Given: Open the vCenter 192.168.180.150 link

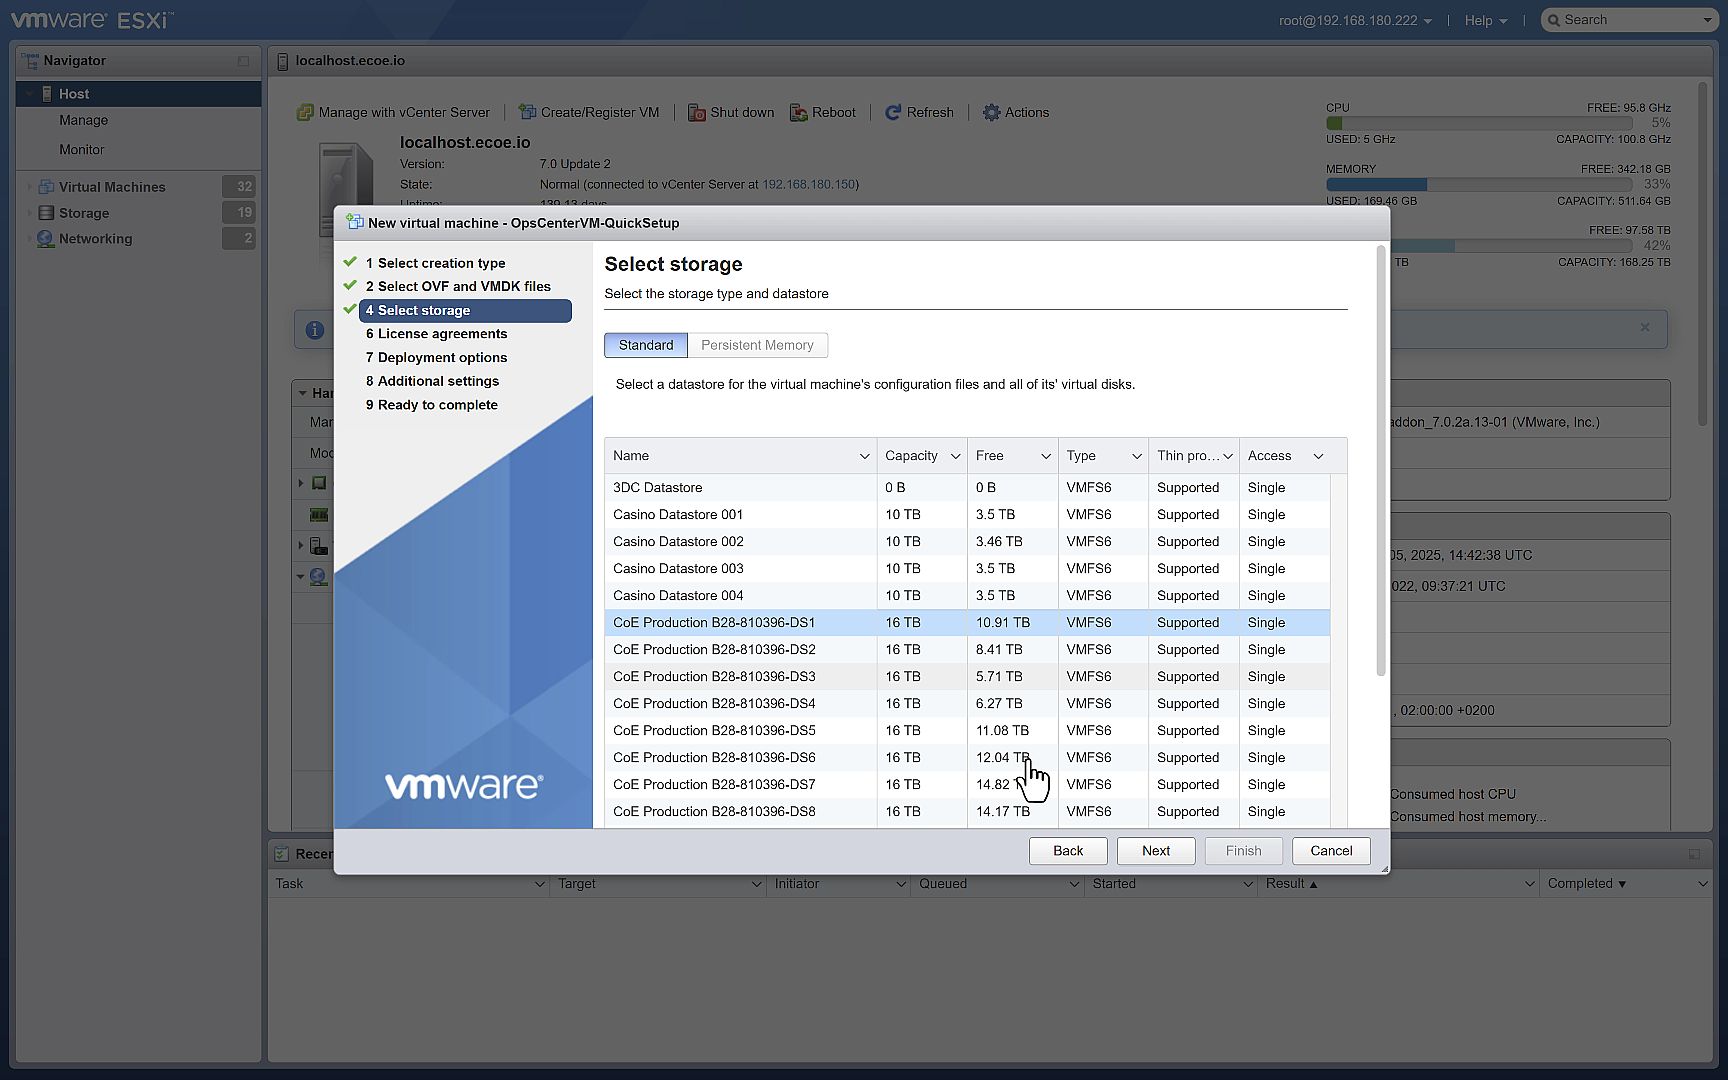Looking at the screenshot, I should 808,184.
